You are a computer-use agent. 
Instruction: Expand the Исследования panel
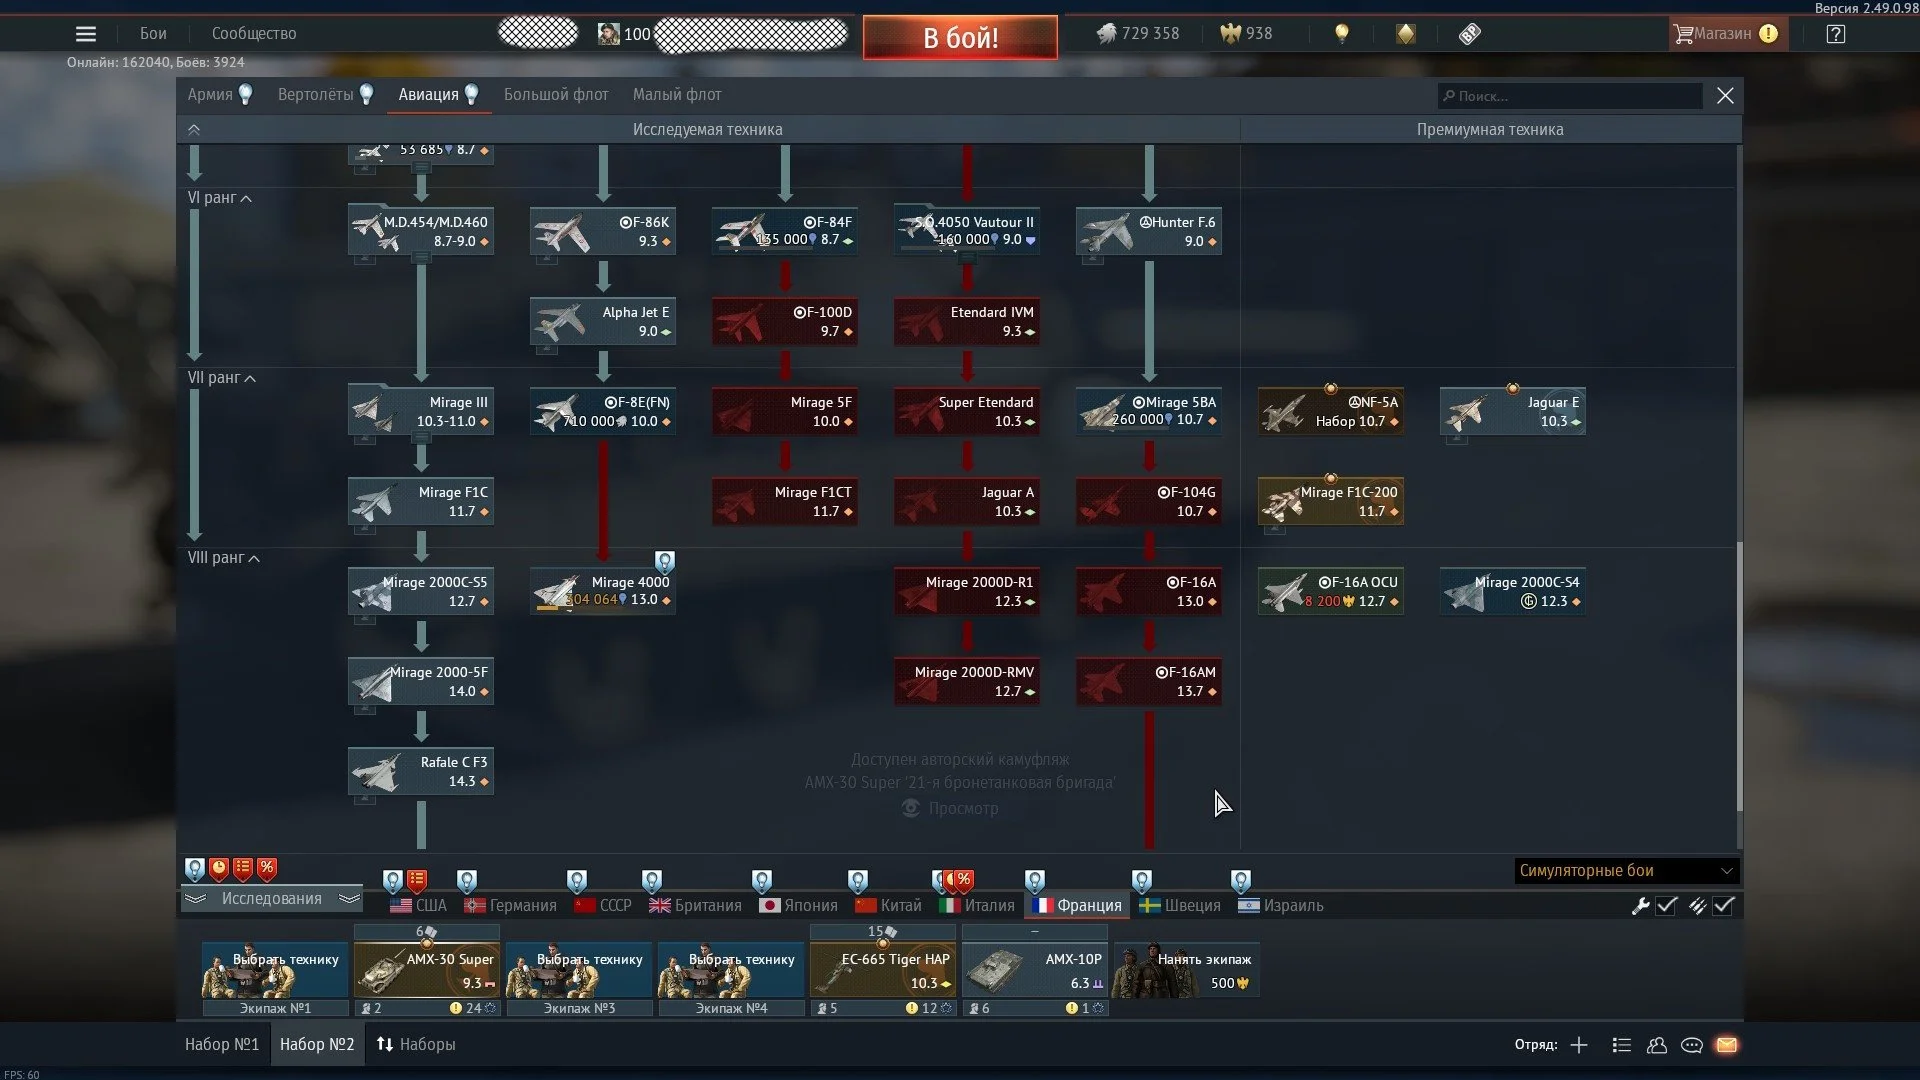(271, 899)
